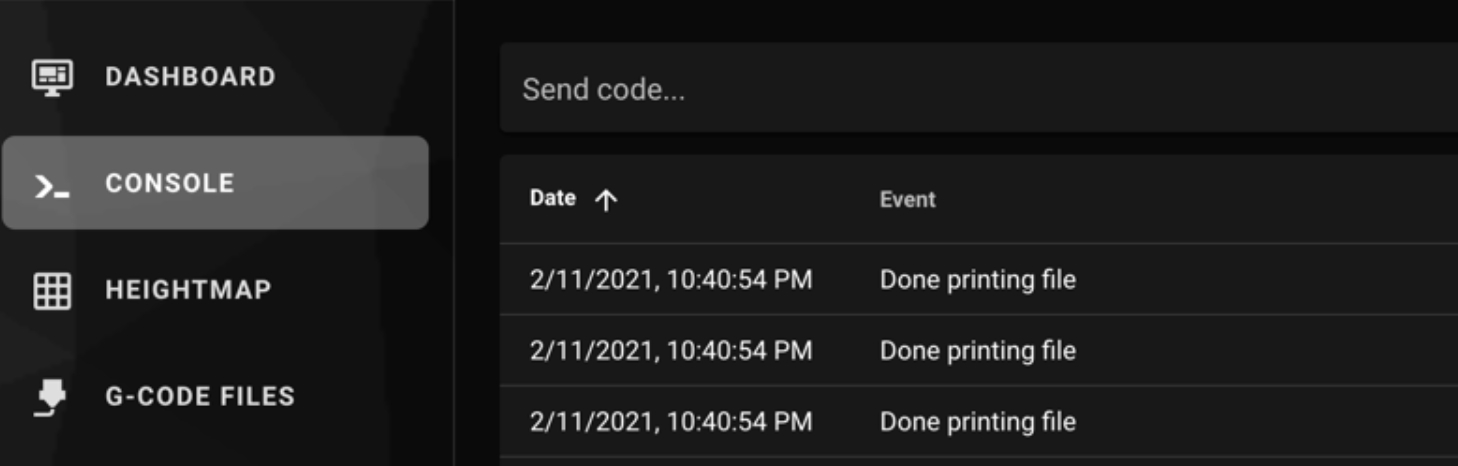This screenshot has width=1458, height=466.
Task: Click the Event column header
Action: click(x=907, y=199)
